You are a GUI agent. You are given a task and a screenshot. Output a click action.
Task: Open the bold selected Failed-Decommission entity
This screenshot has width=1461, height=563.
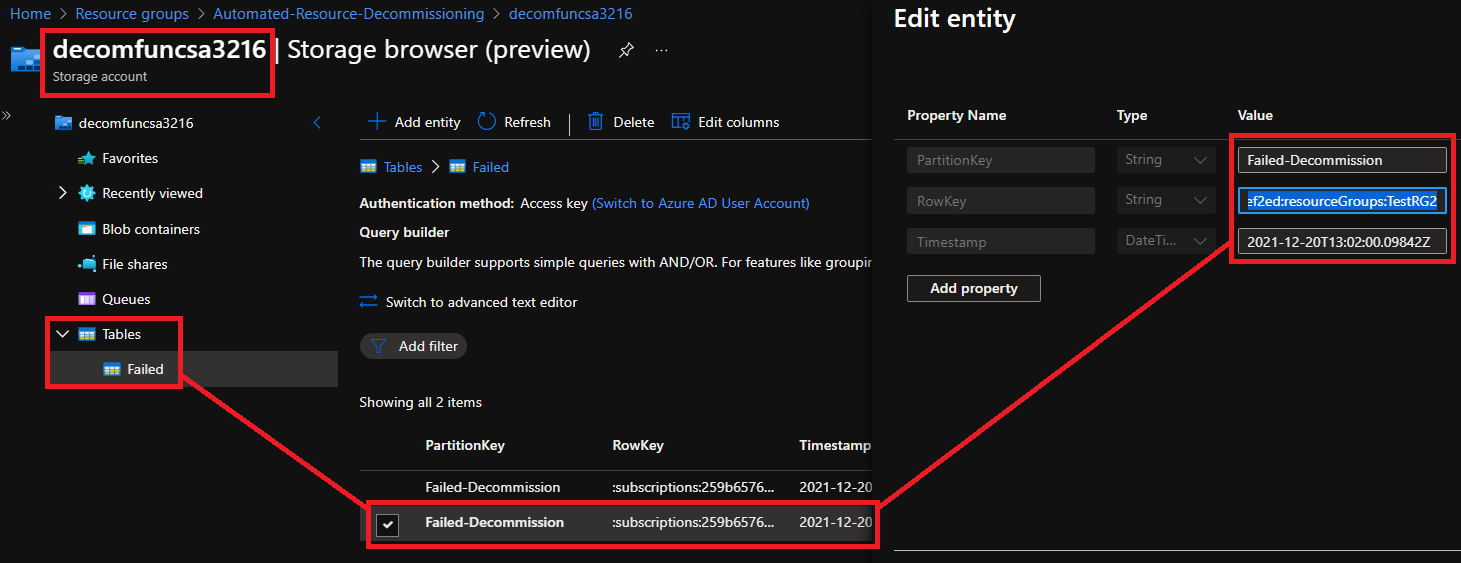495,522
